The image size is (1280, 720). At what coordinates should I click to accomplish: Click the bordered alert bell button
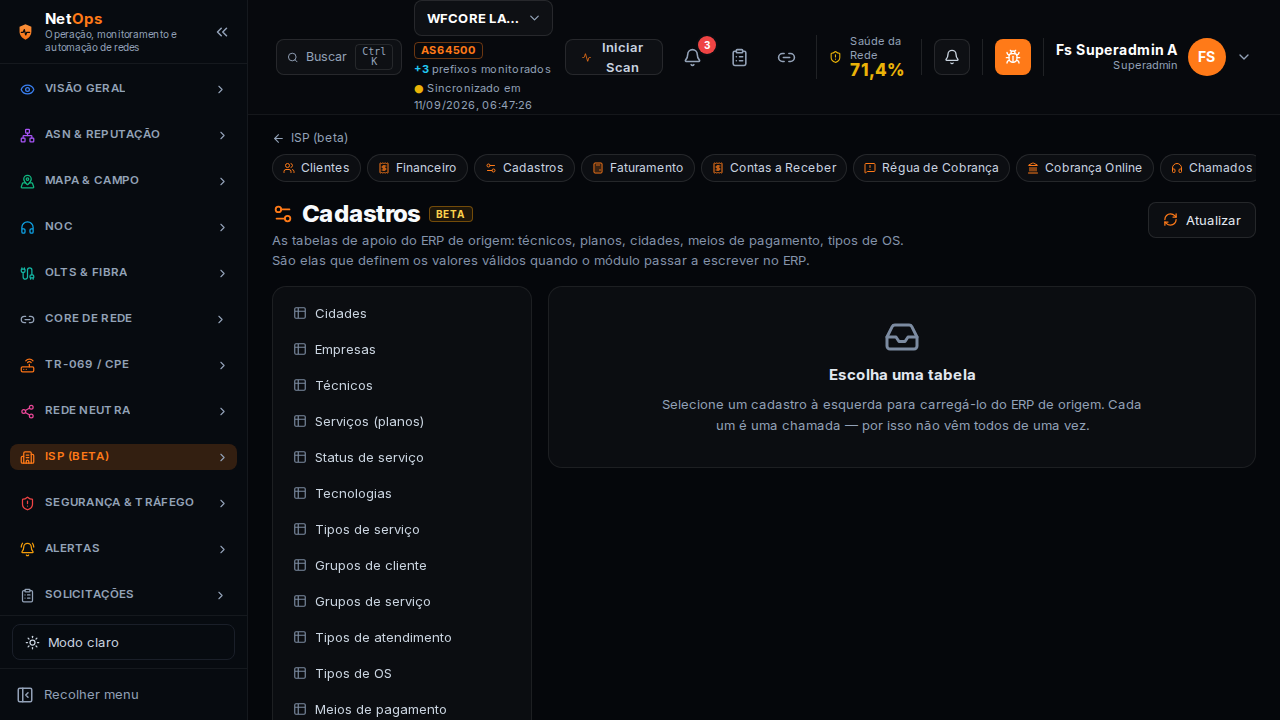[x=952, y=57]
